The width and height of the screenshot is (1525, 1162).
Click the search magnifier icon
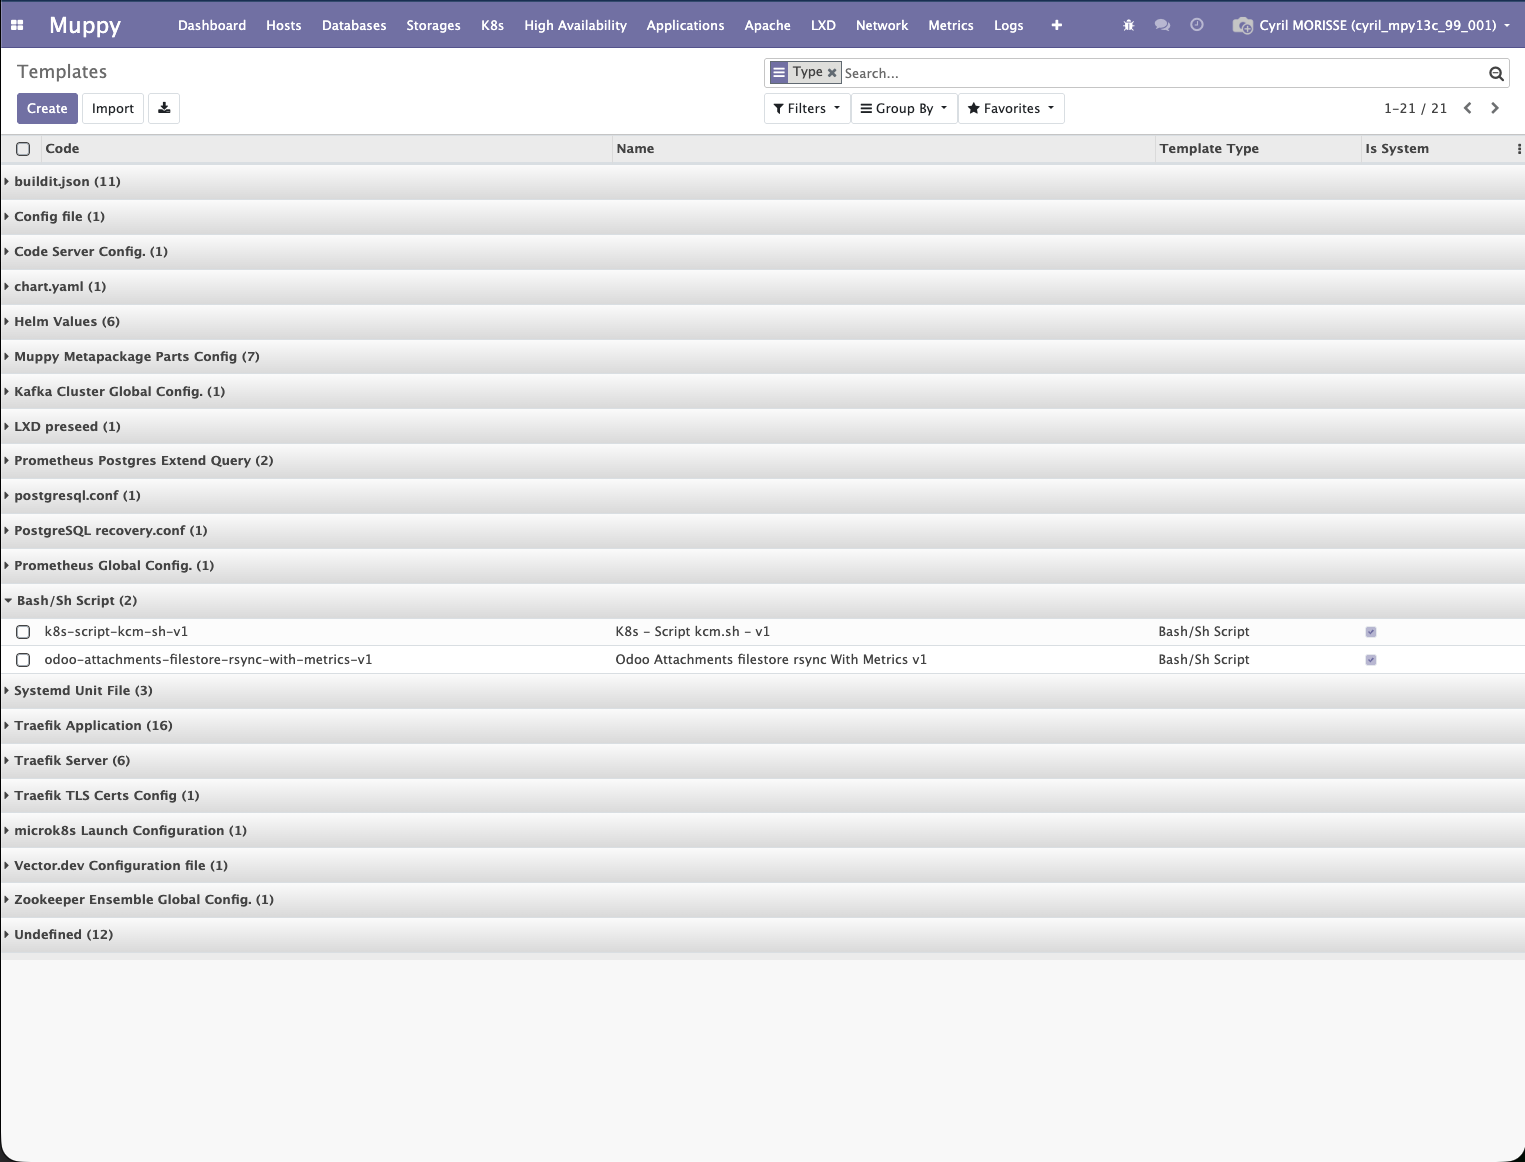click(1496, 73)
